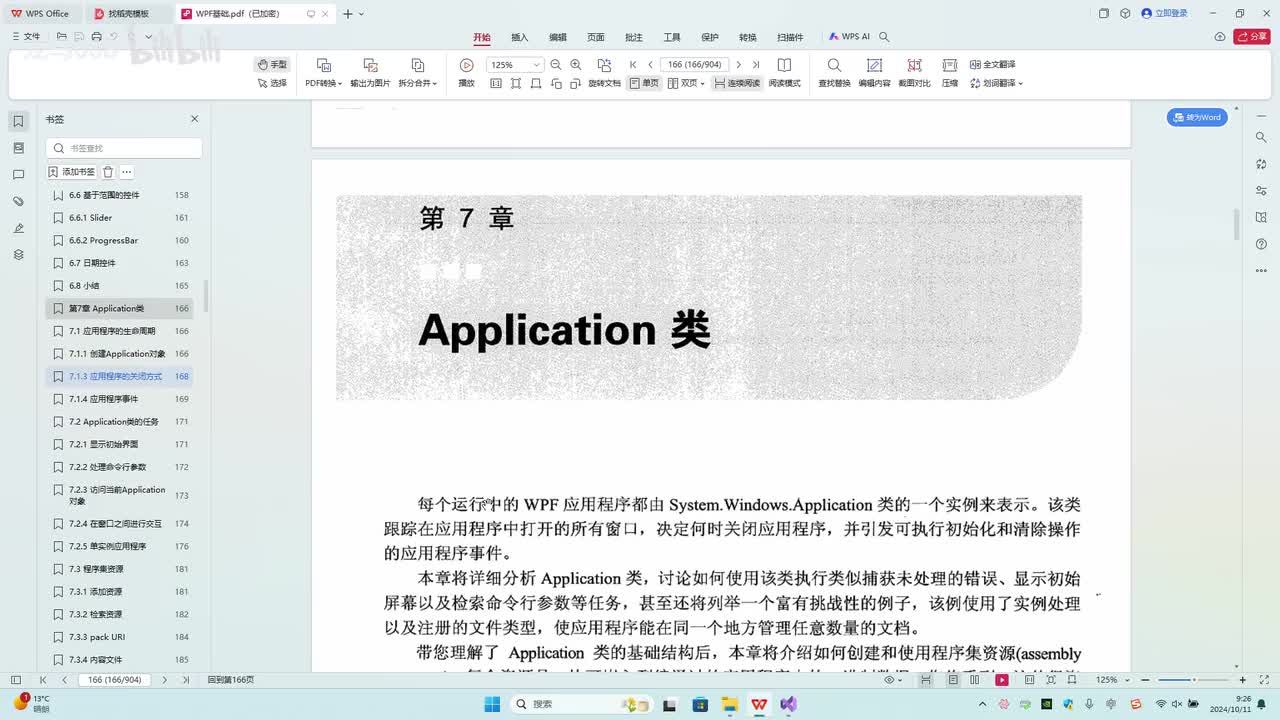Switch to the Page (页面) tab
The image size is (1280, 720).
(x=596, y=37)
